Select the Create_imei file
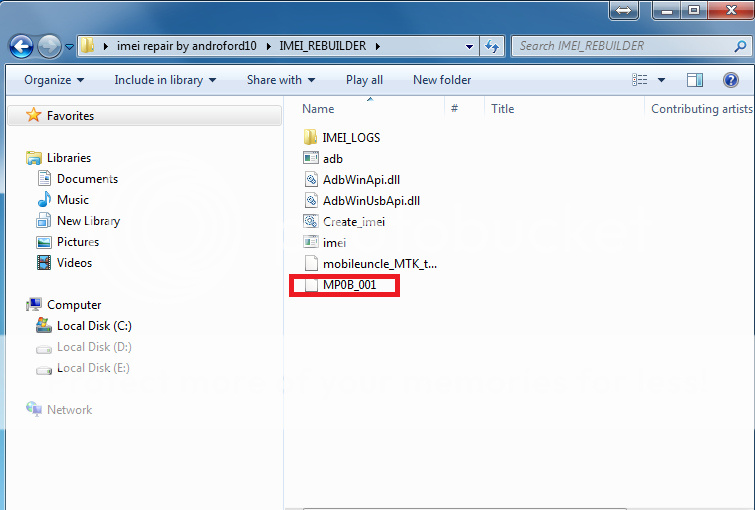The width and height of the screenshot is (755, 510). click(353, 221)
